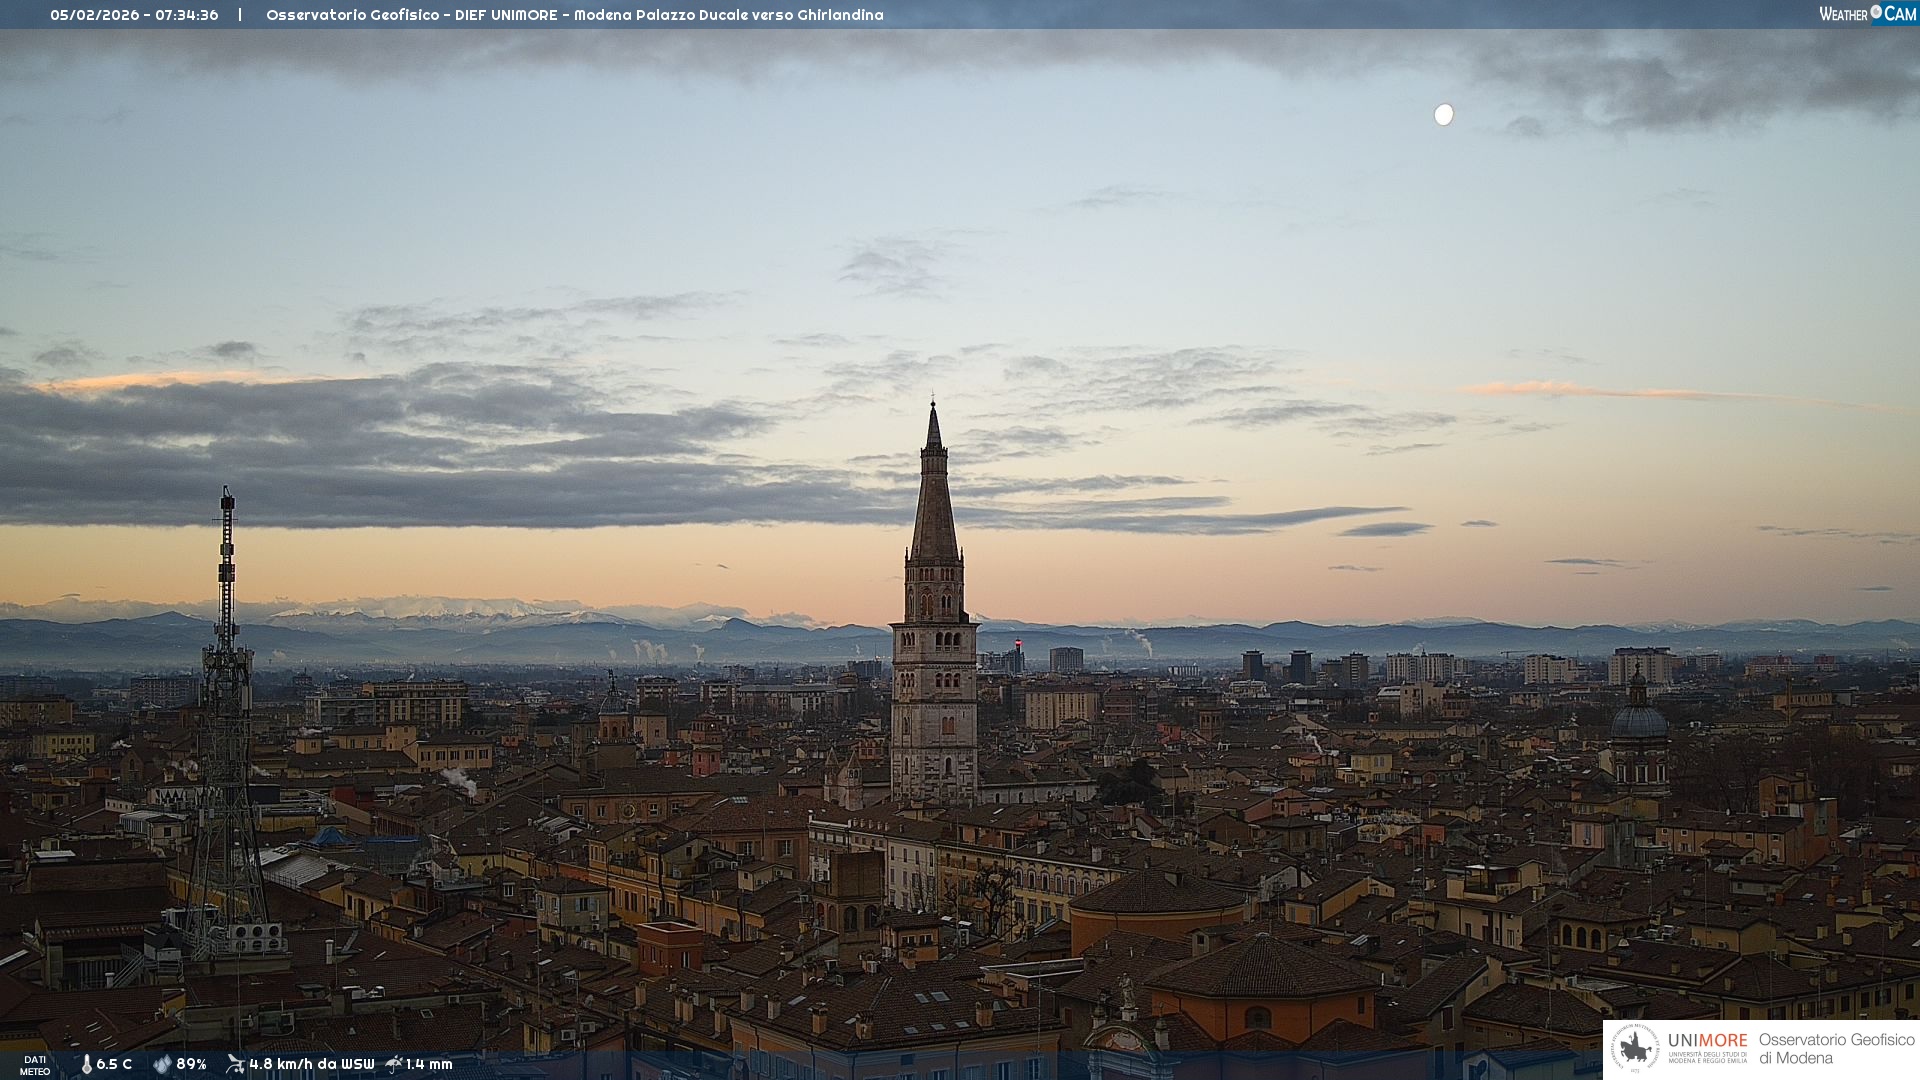Click the moon in the sky

coord(1443,115)
